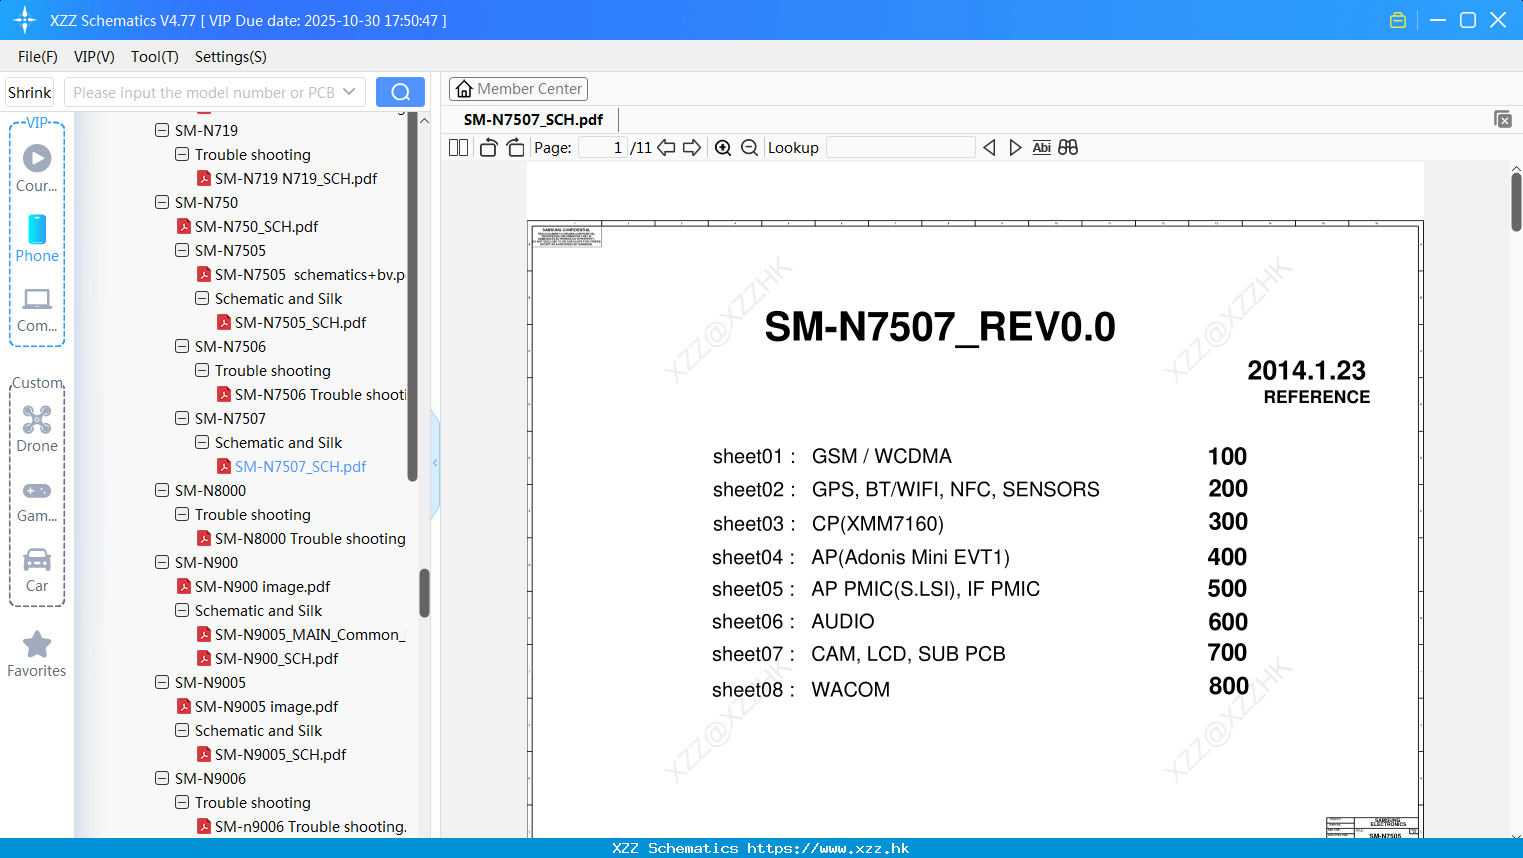Collapse the tree panel with side handle
Viewport: 1523px width, 858px height.
[x=435, y=463]
